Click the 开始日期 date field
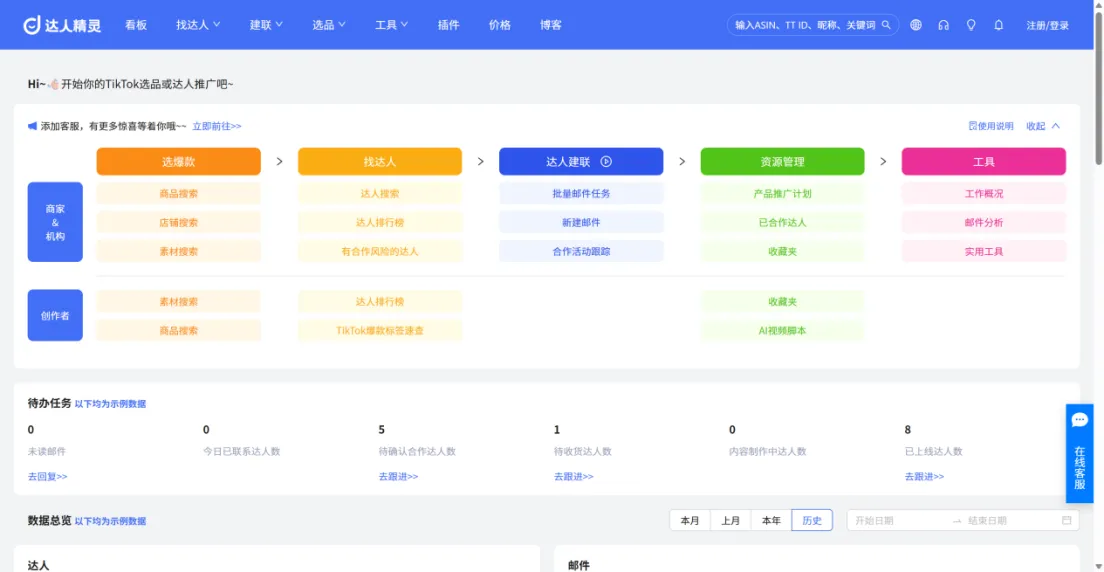 898,521
